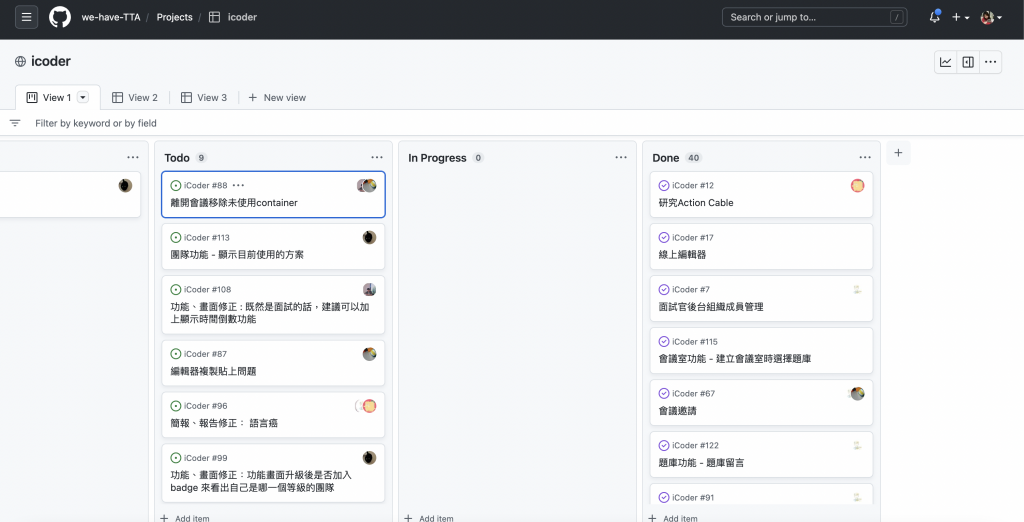Add item to In Progress column
This screenshot has width=1024, height=522.
coord(429,518)
